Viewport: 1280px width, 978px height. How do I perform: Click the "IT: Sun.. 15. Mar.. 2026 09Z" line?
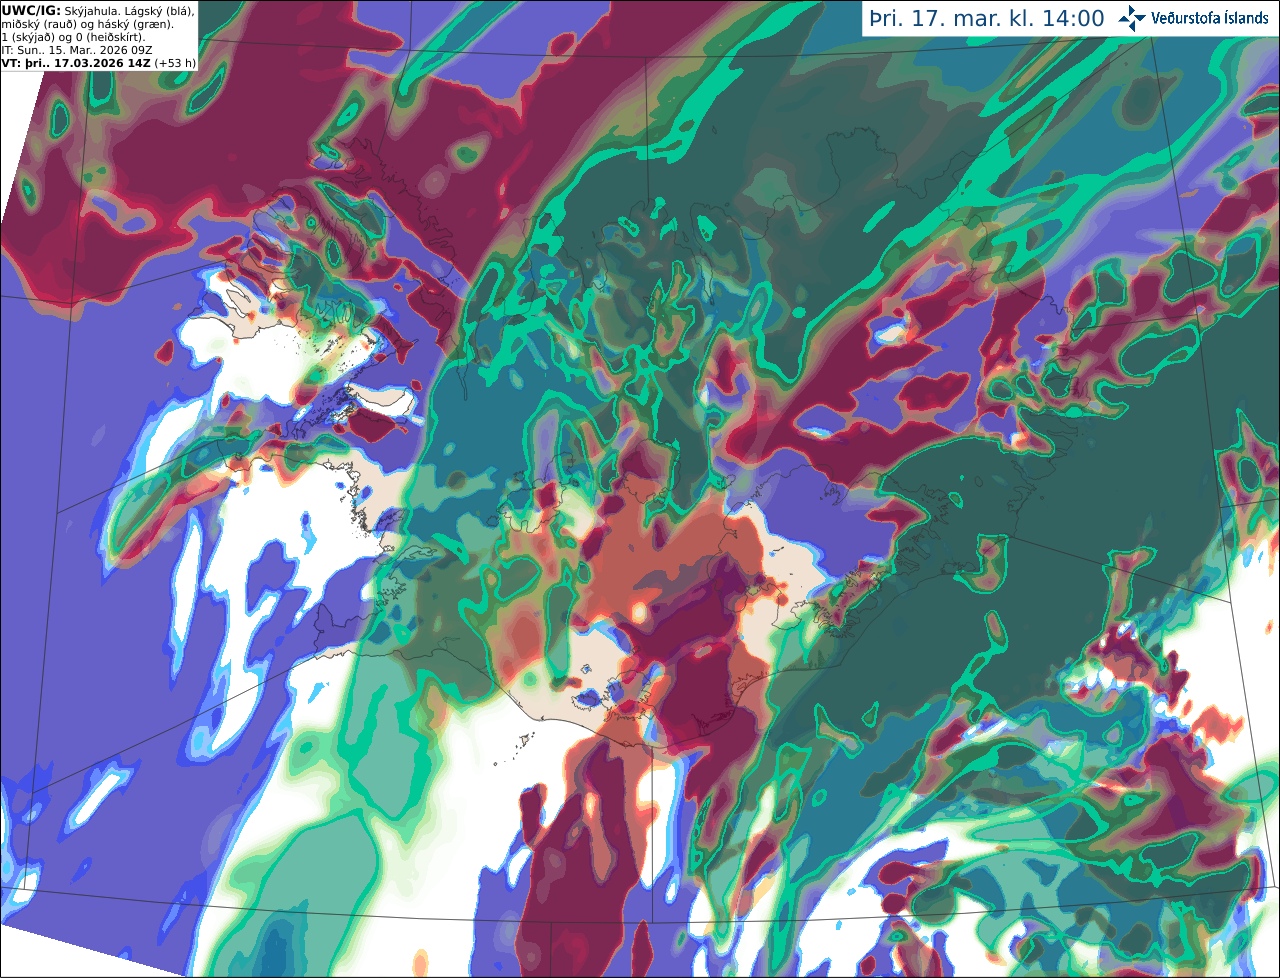[77, 49]
